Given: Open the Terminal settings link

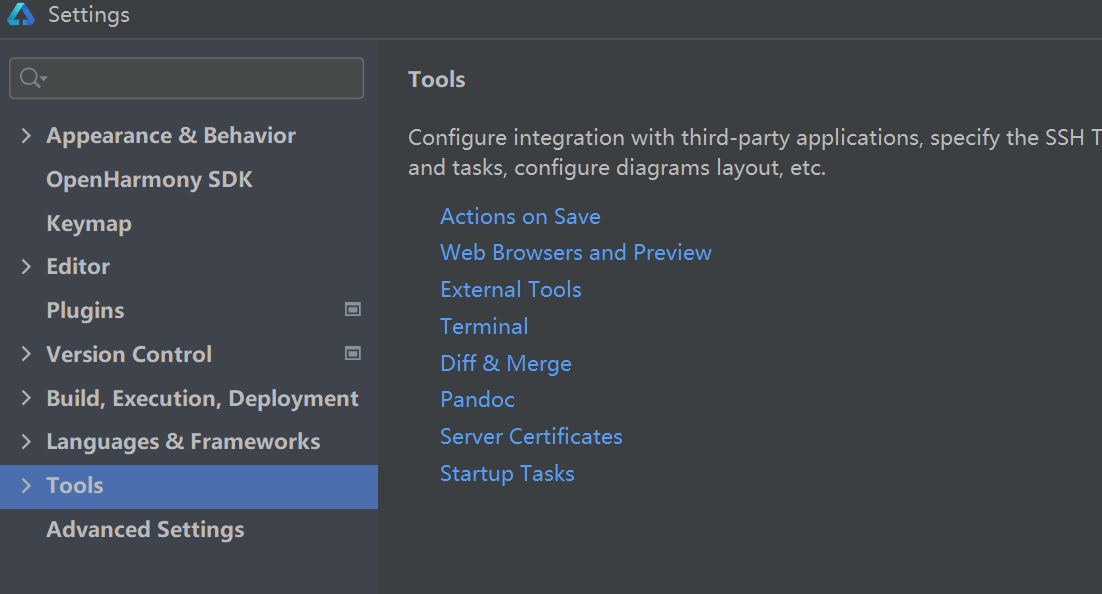Looking at the screenshot, I should pyautogui.click(x=484, y=326).
